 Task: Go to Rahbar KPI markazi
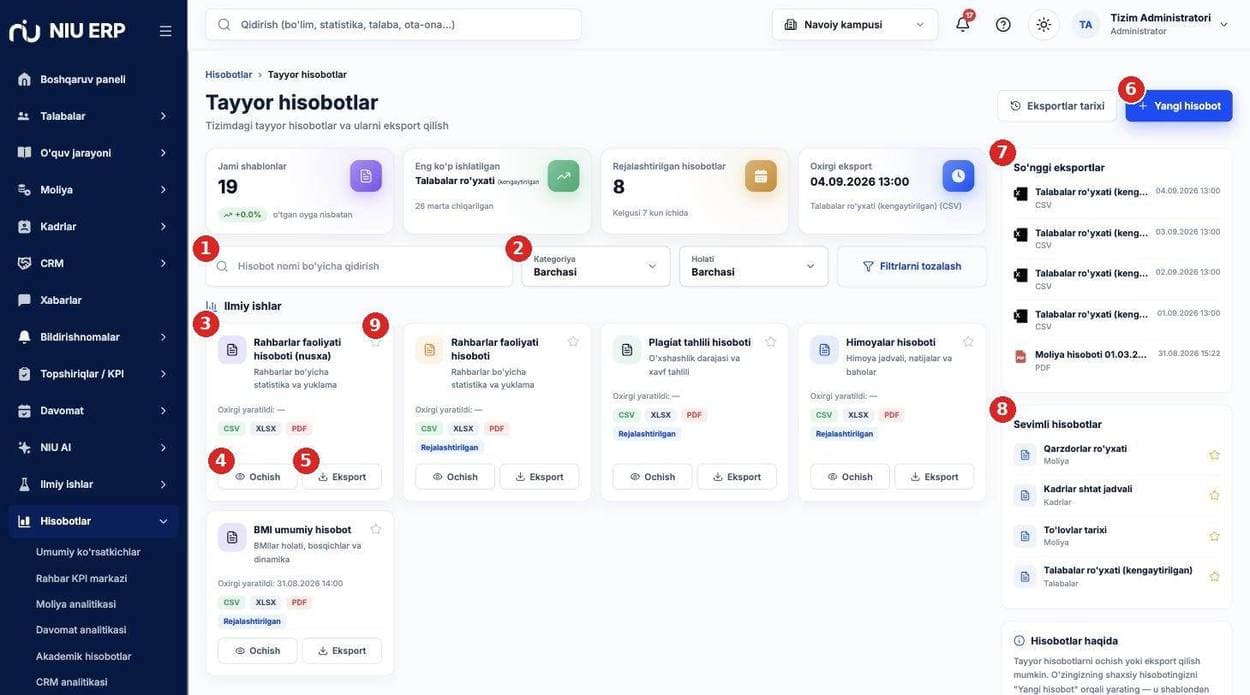click(81, 578)
